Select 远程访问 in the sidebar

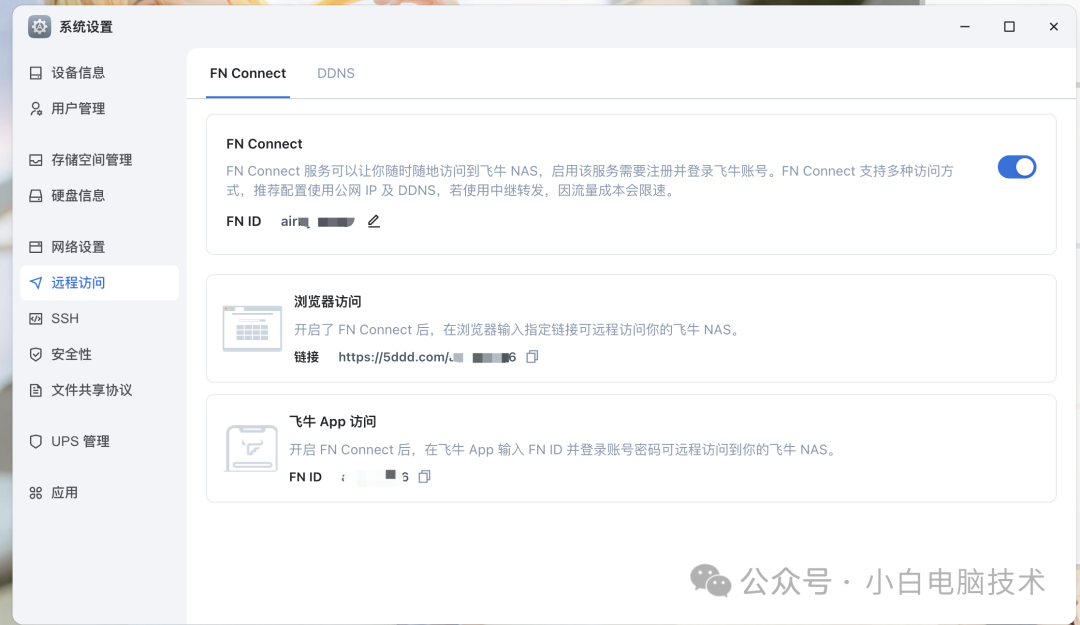[x=100, y=283]
